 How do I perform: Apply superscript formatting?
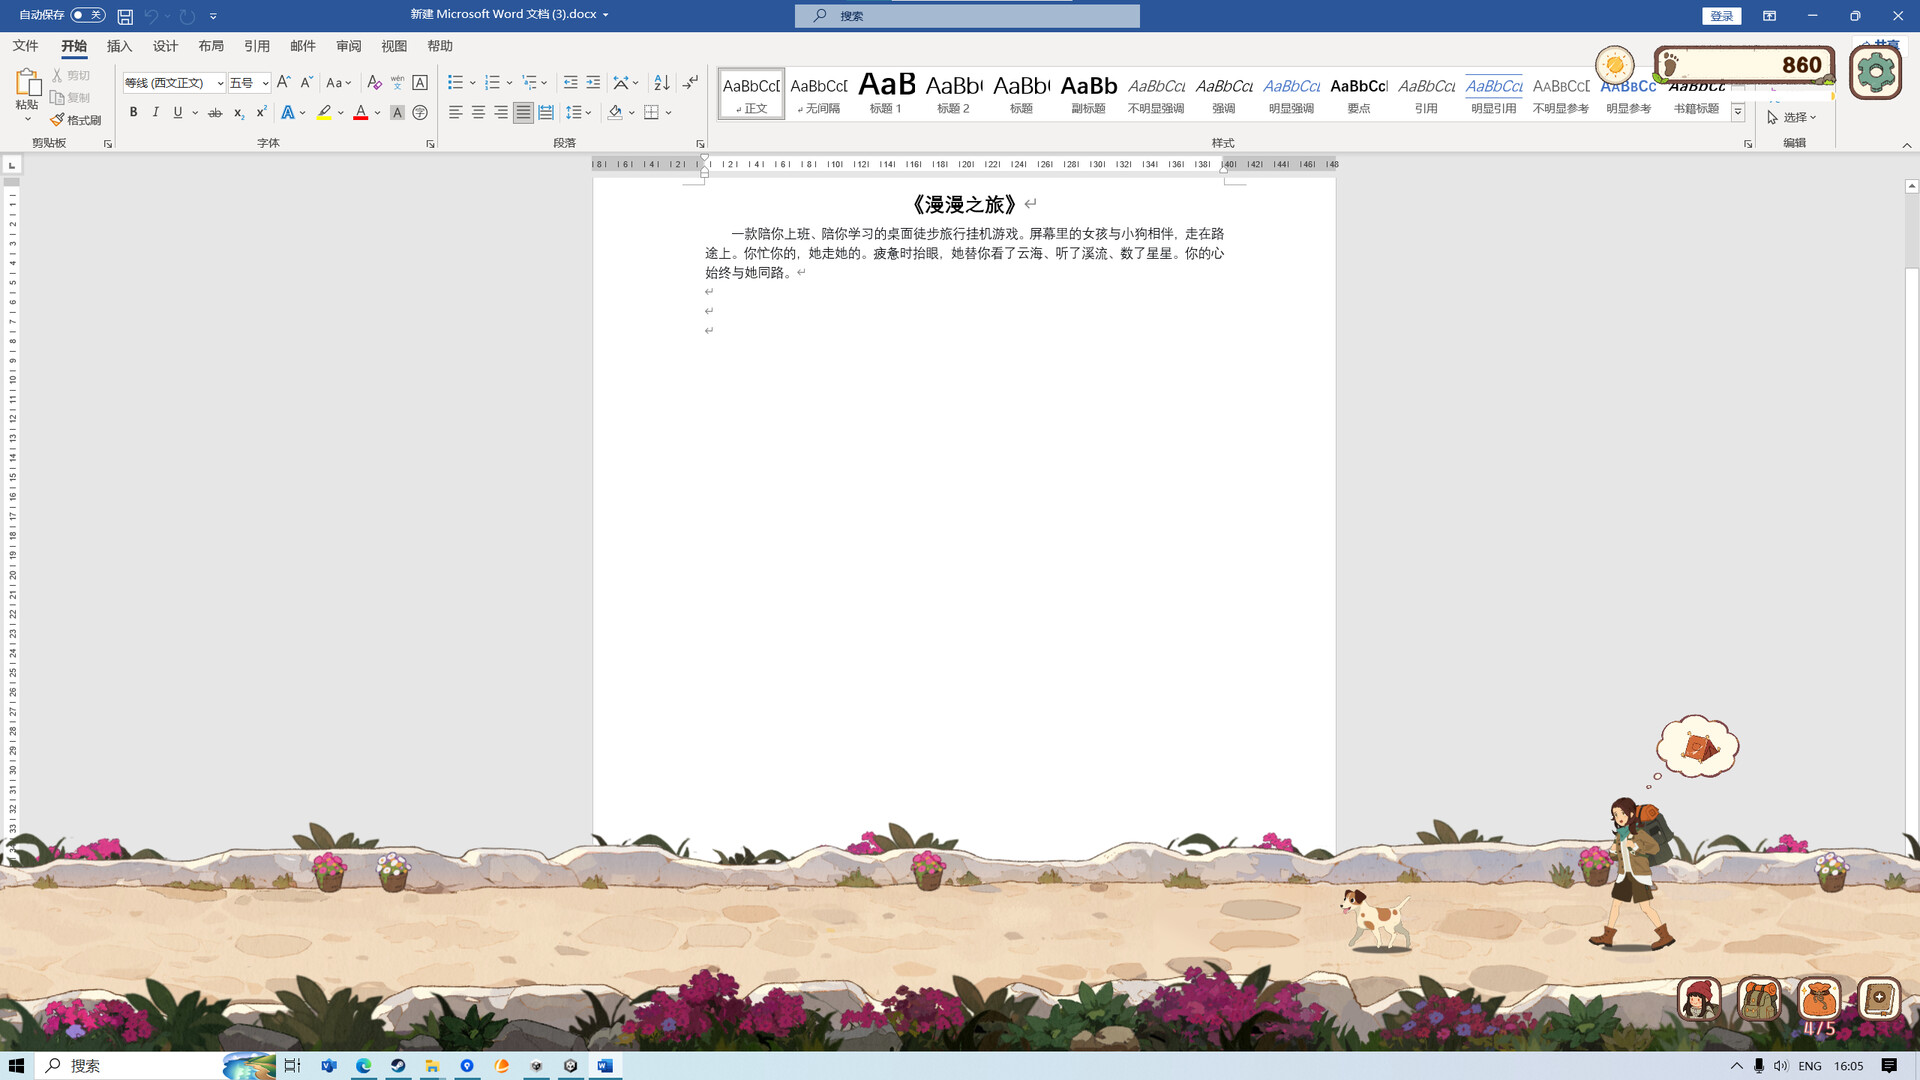261,113
